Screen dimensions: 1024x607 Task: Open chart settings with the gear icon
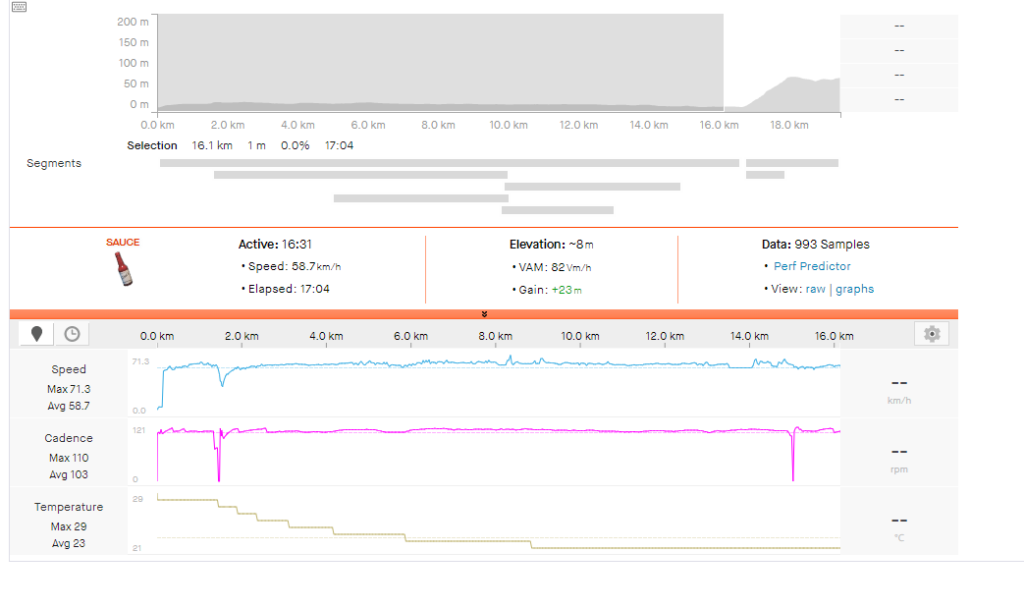(x=932, y=334)
